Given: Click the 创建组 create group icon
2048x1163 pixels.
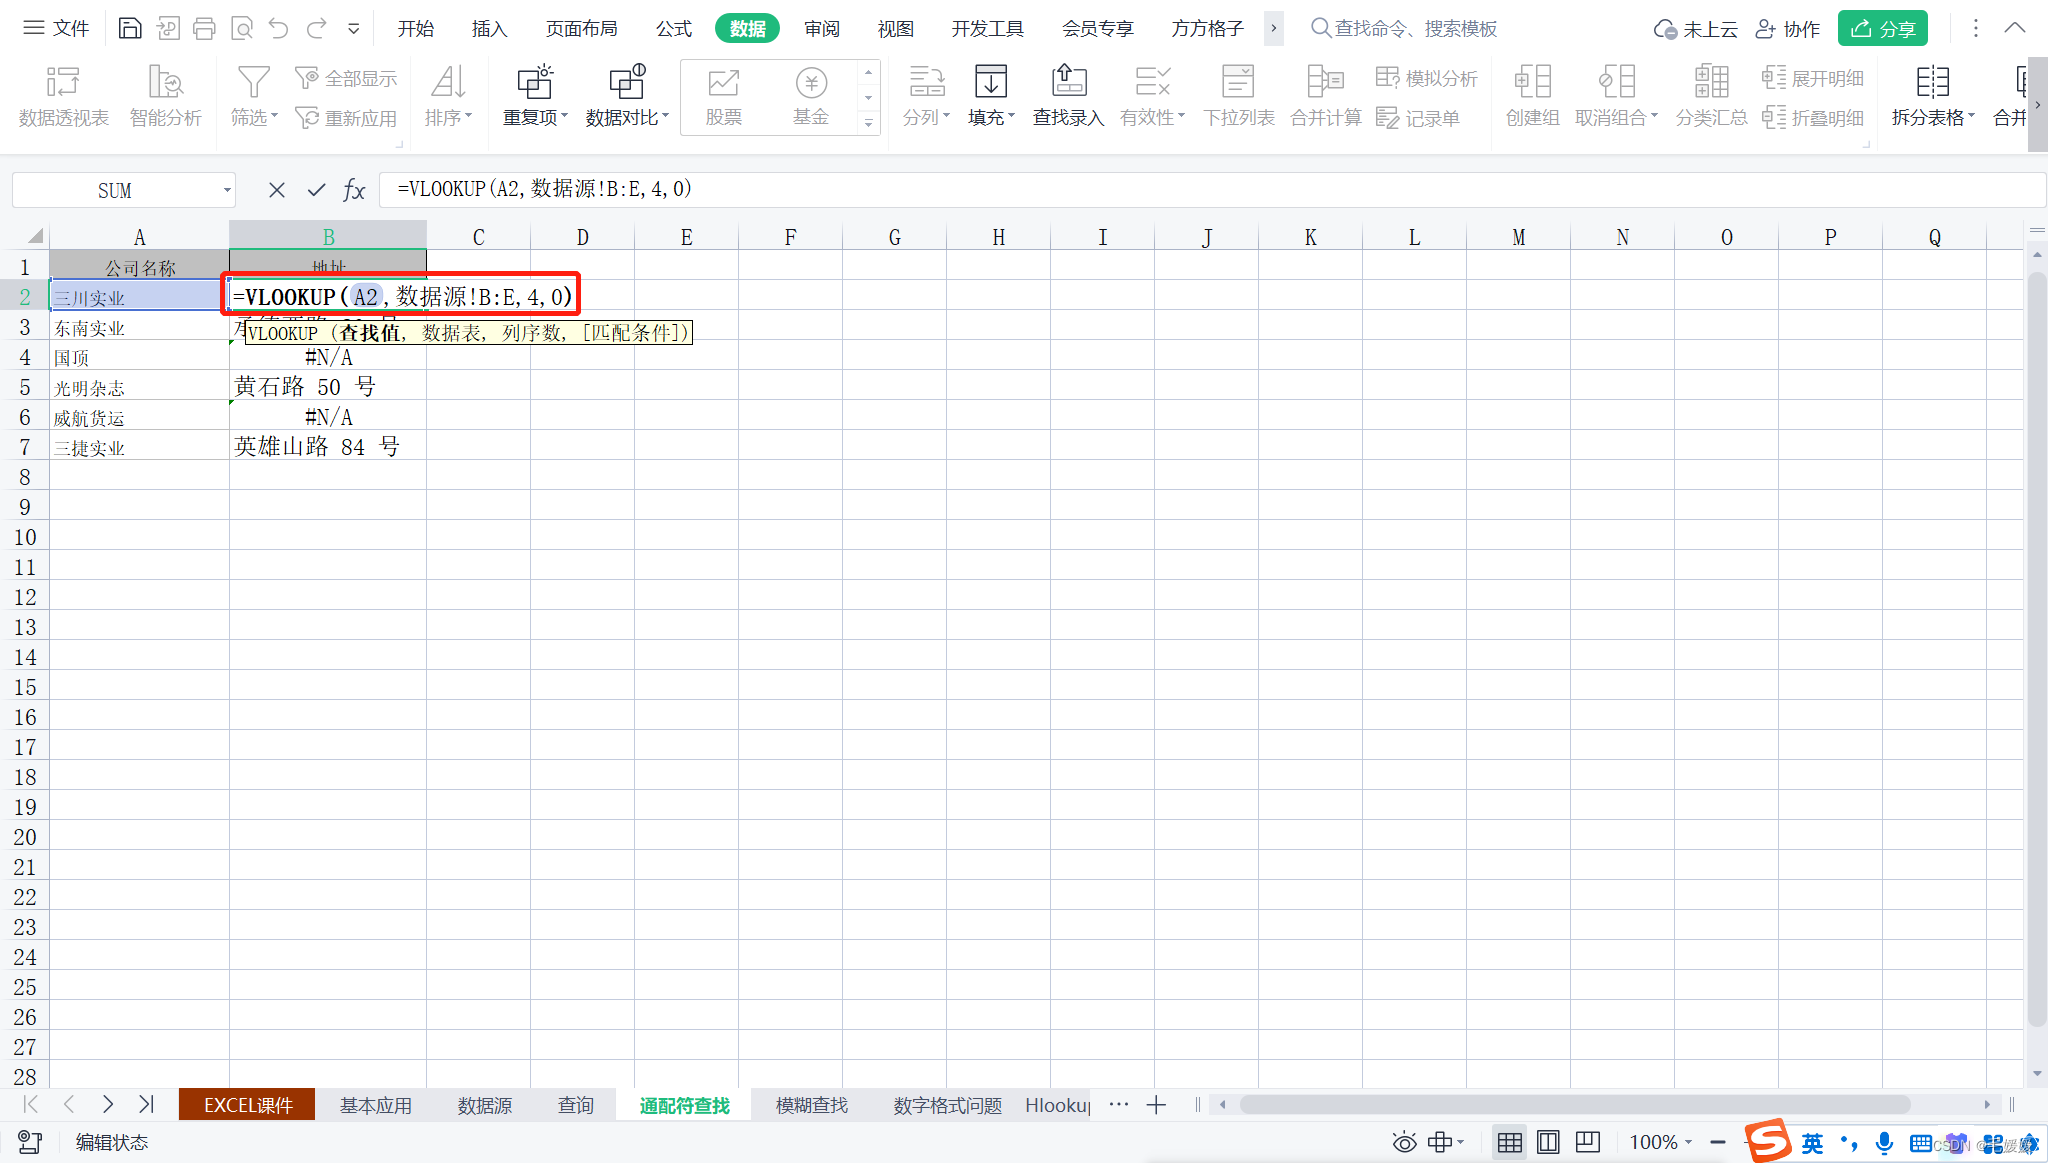Looking at the screenshot, I should pos(1533,96).
